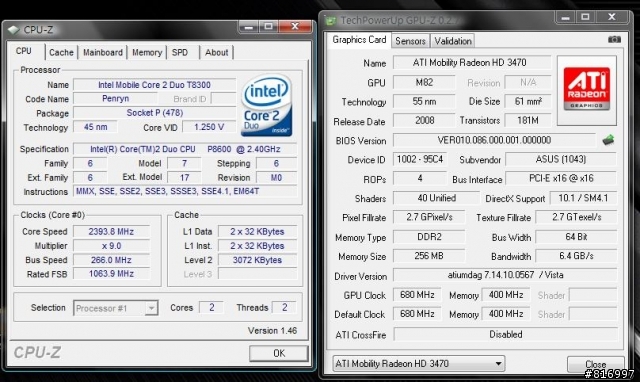Image resolution: width=640 pixels, height=382 pixels.
Task: Click the GPU Name field
Action: pyautogui.click(x=472, y=62)
